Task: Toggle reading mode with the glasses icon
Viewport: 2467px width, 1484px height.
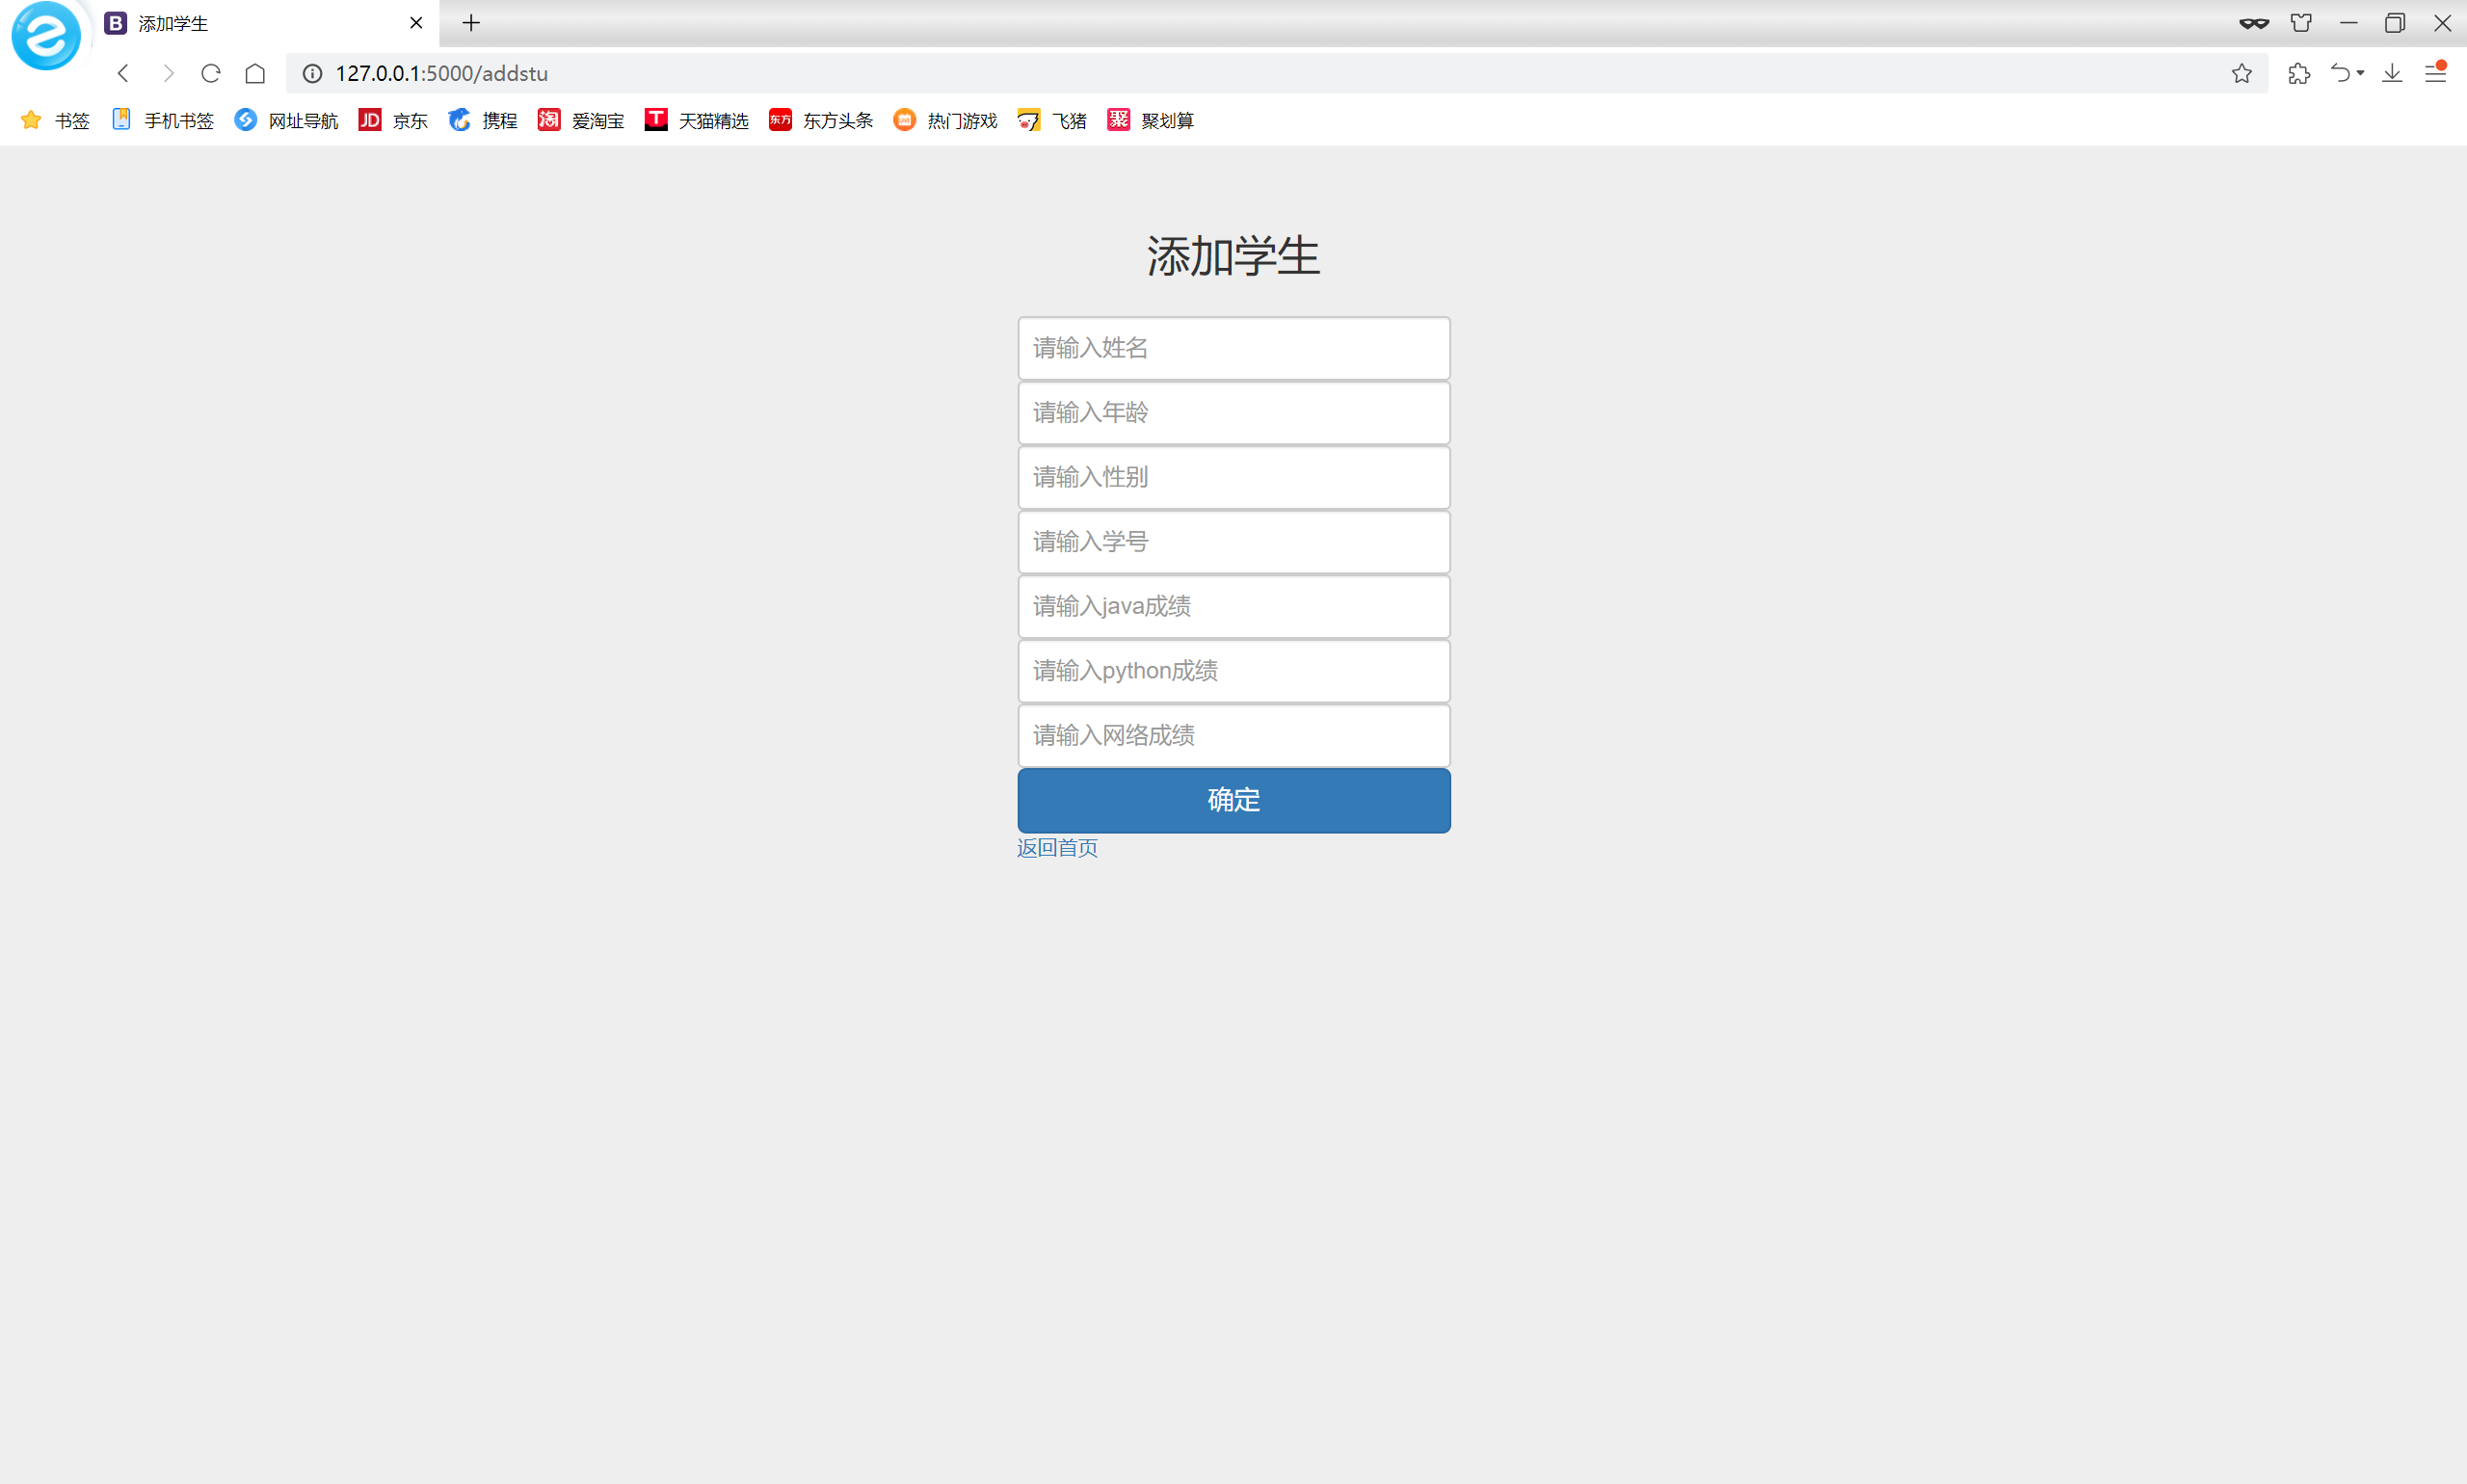Action: 2255,22
